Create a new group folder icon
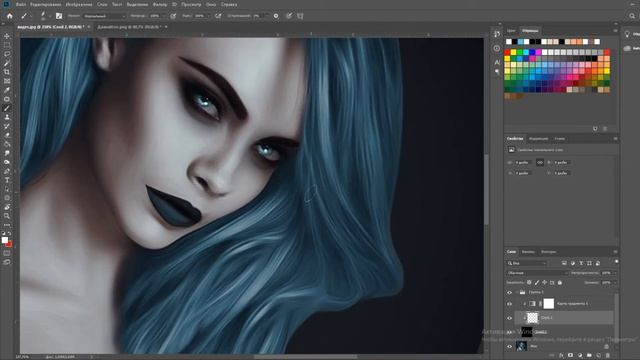Viewport: 640px width, 360px height. point(589,356)
